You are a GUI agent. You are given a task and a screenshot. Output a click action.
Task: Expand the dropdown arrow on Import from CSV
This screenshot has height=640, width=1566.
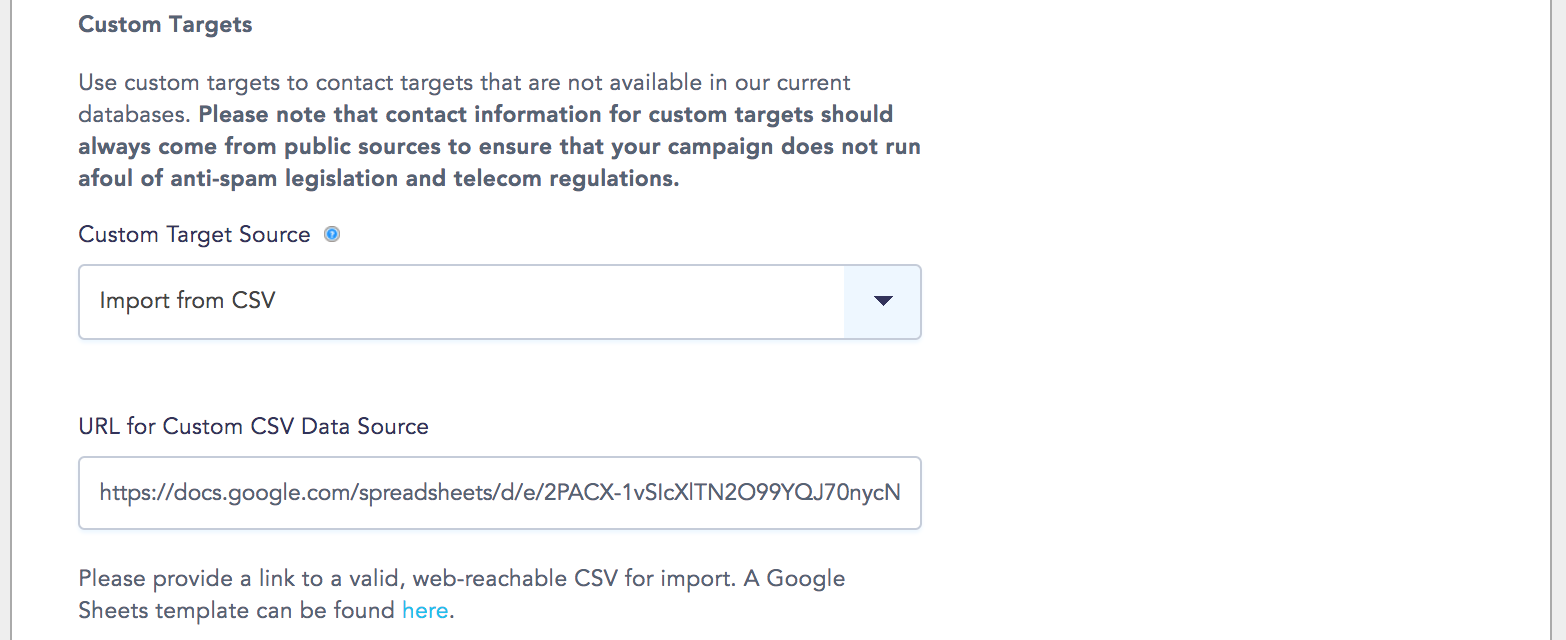[x=882, y=301]
